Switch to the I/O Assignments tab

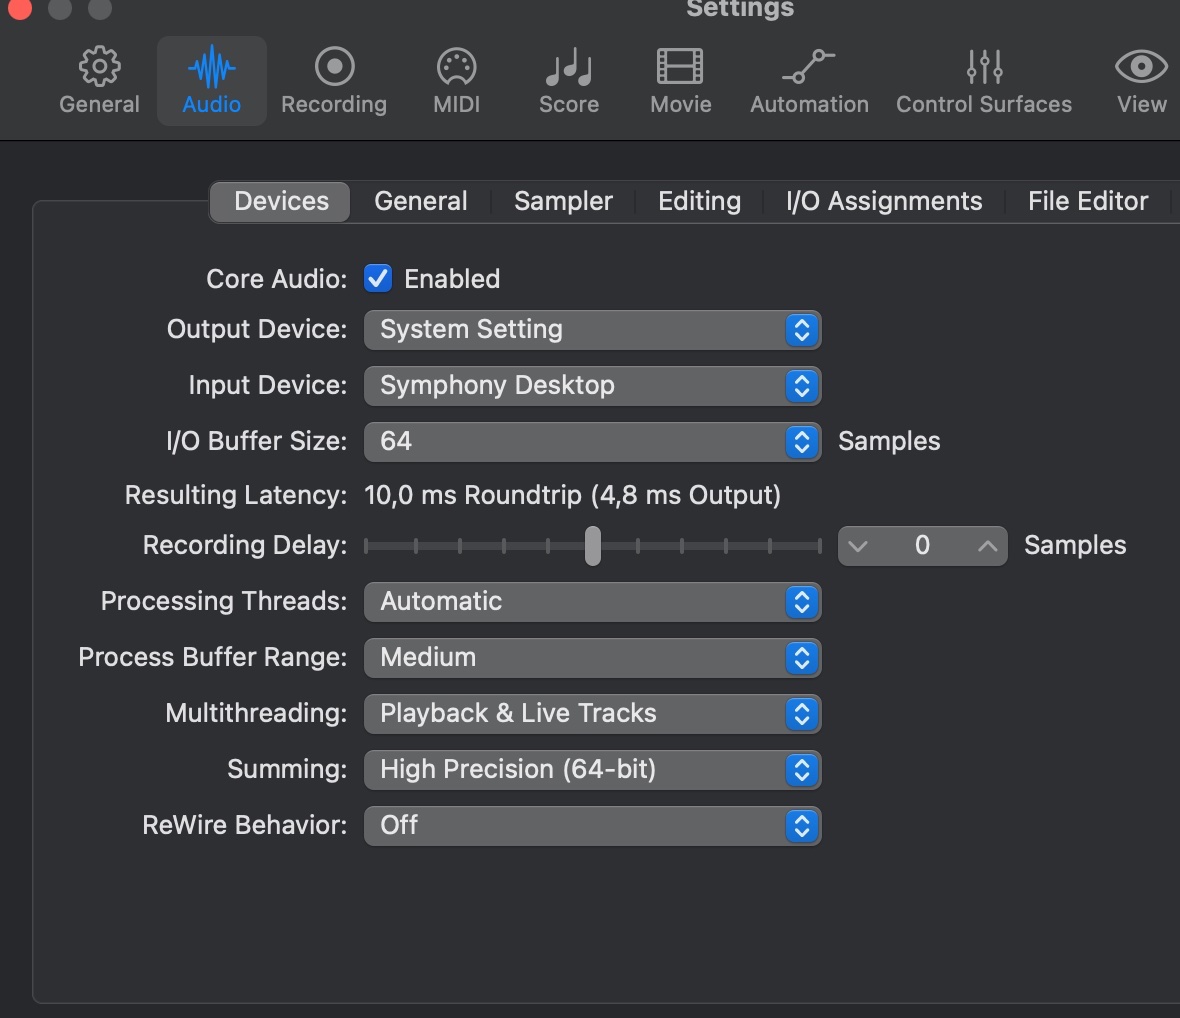point(884,201)
